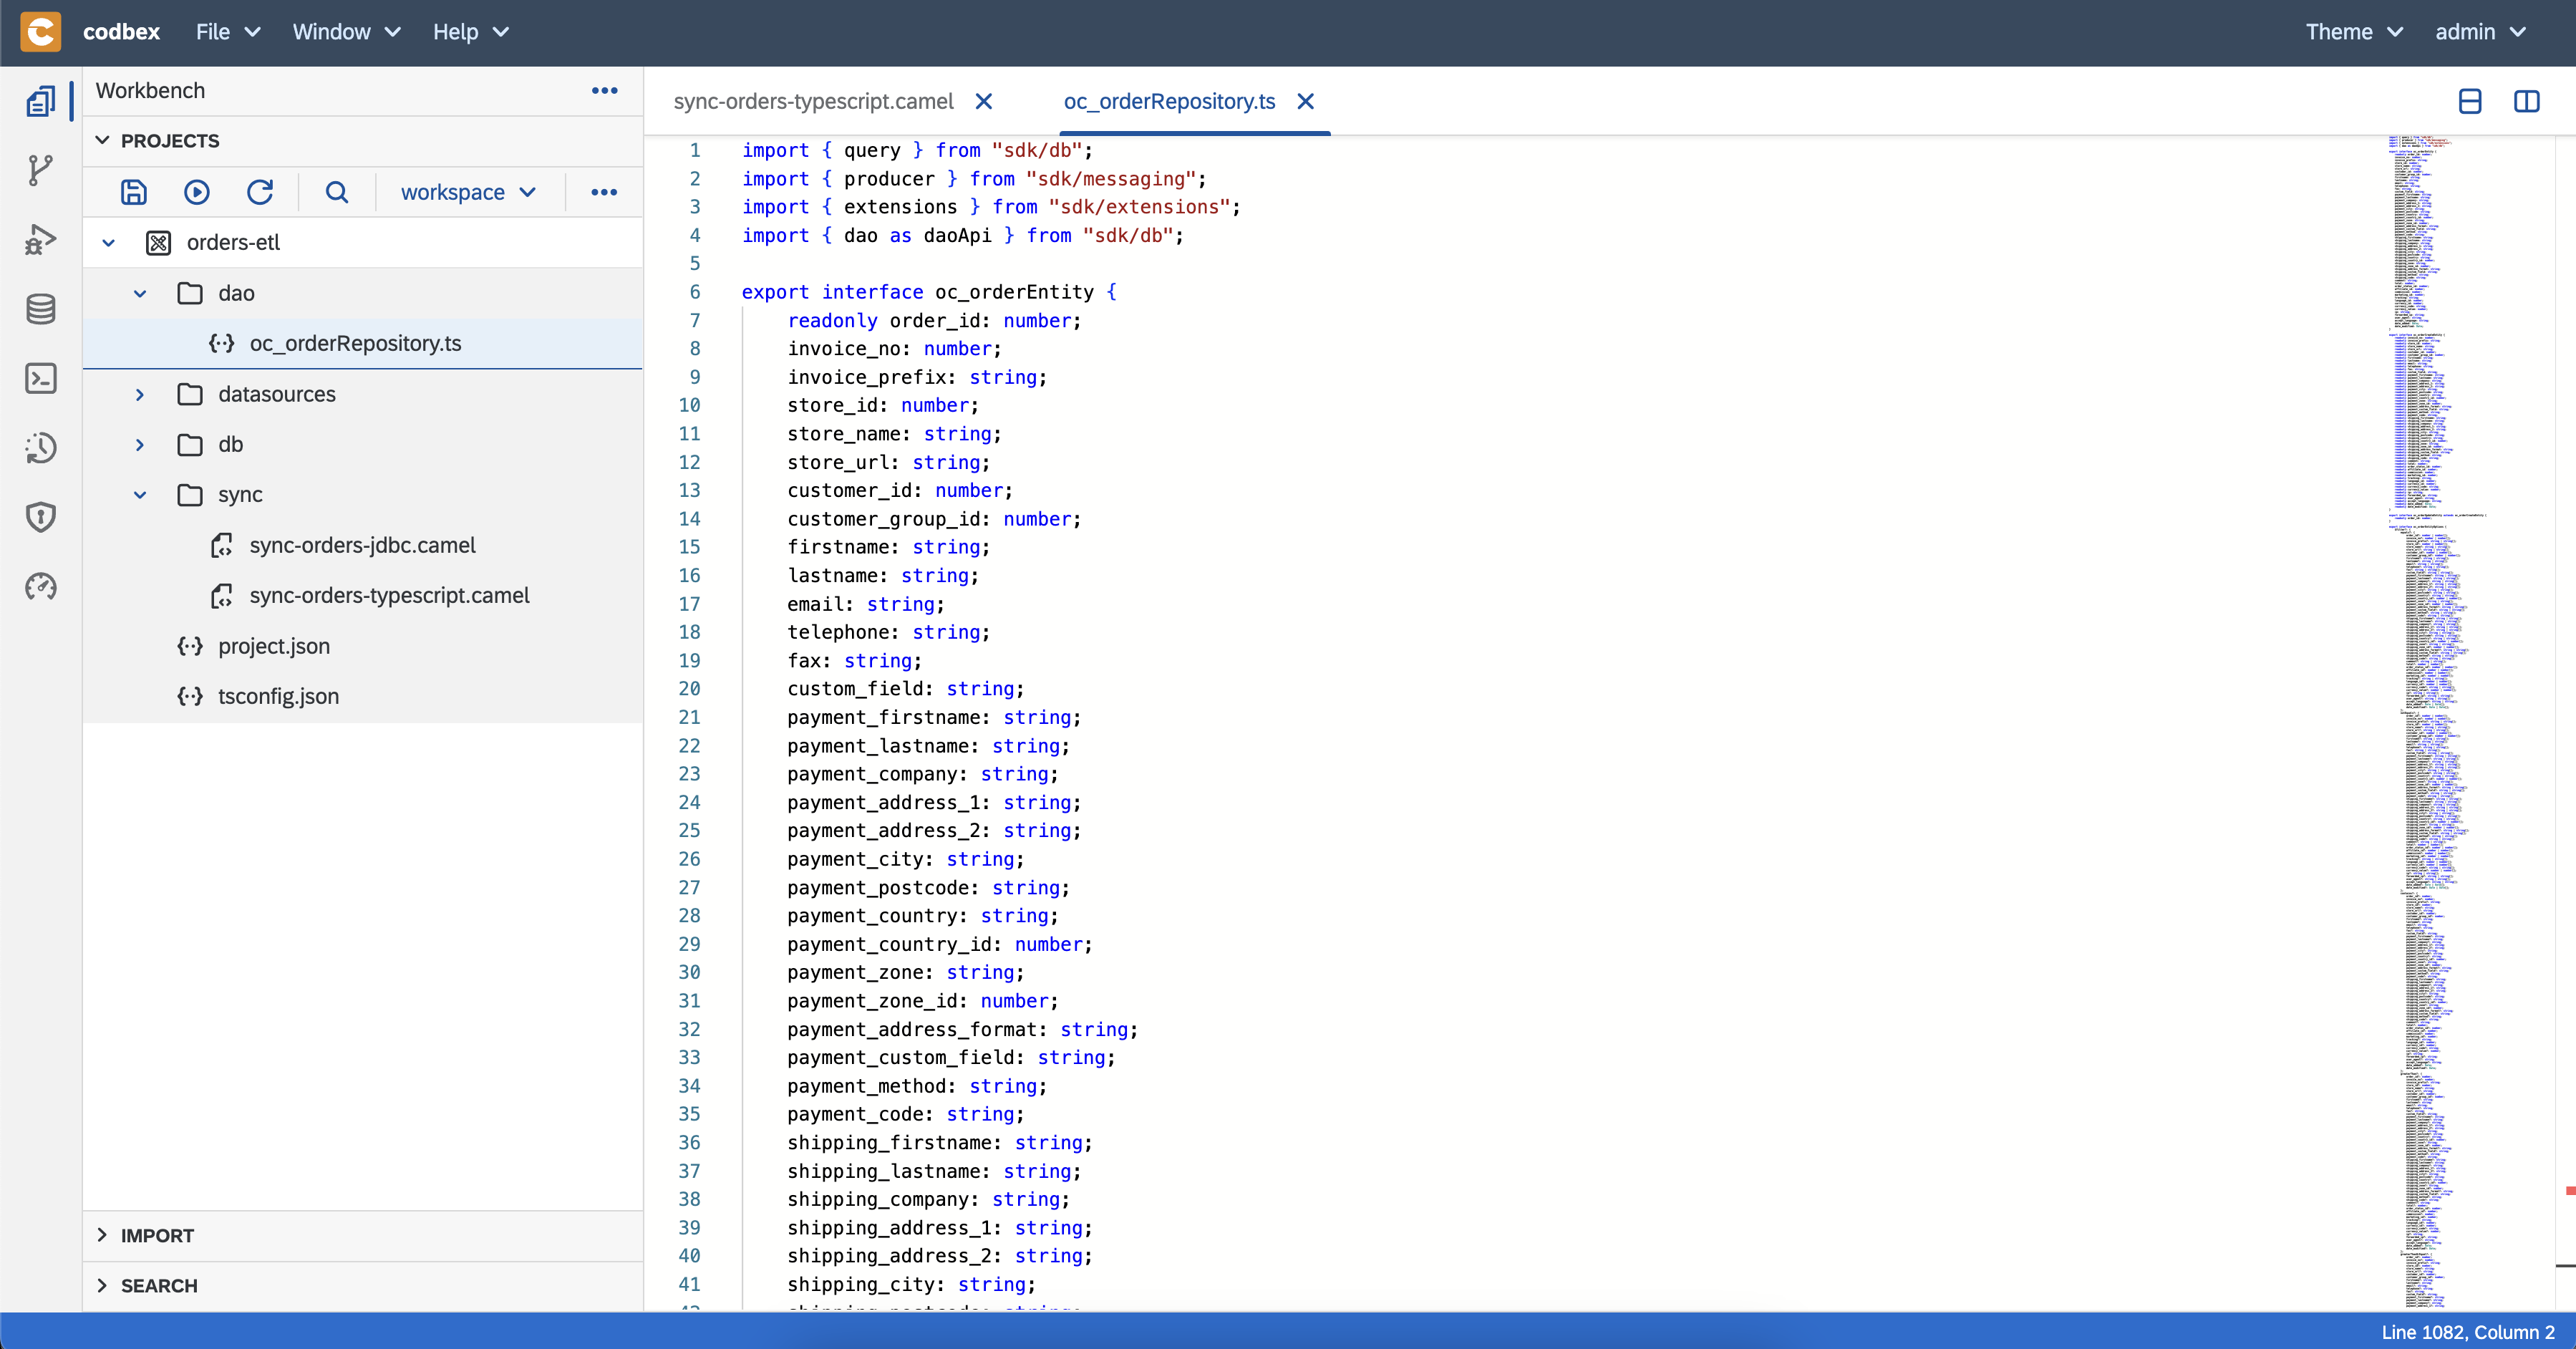
Task: Click the run/play icon in the toolbar
Action: [x=199, y=190]
